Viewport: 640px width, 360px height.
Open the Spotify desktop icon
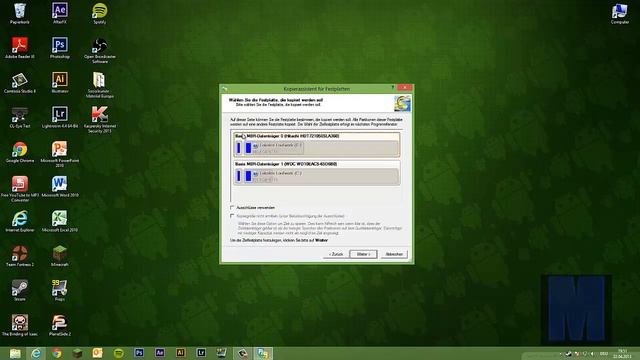pyautogui.click(x=100, y=13)
